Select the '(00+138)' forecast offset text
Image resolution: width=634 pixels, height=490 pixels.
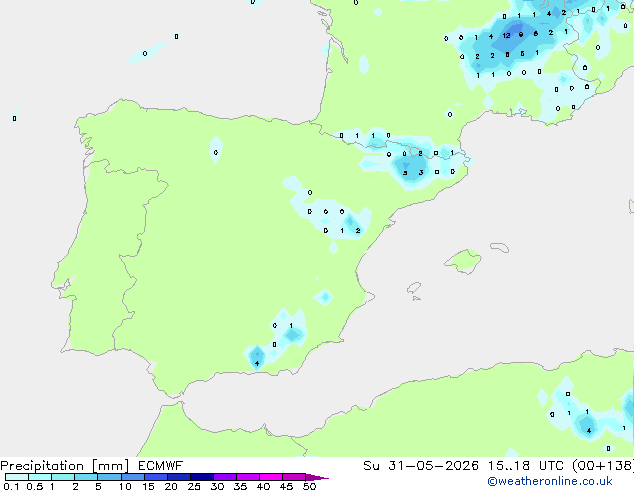(602, 466)
